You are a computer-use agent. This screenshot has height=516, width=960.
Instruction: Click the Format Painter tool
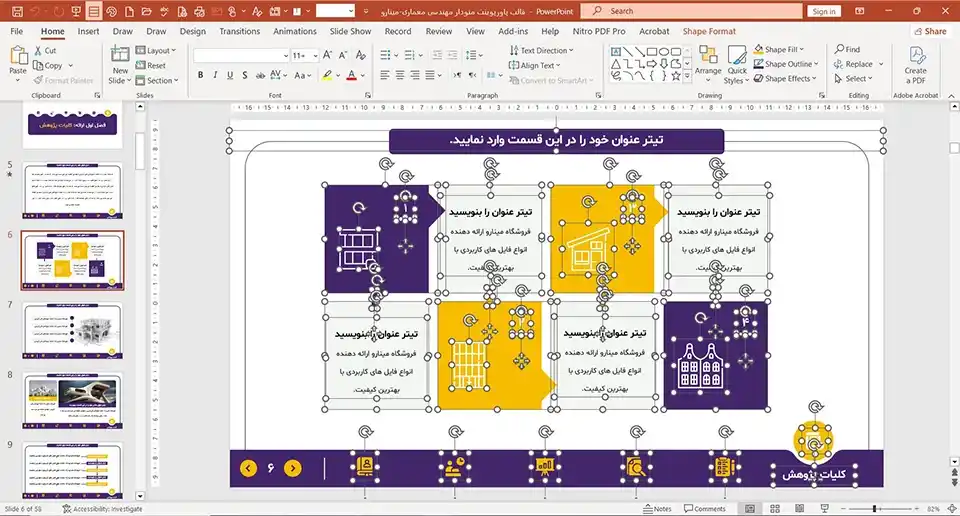(x=68, y=80)
